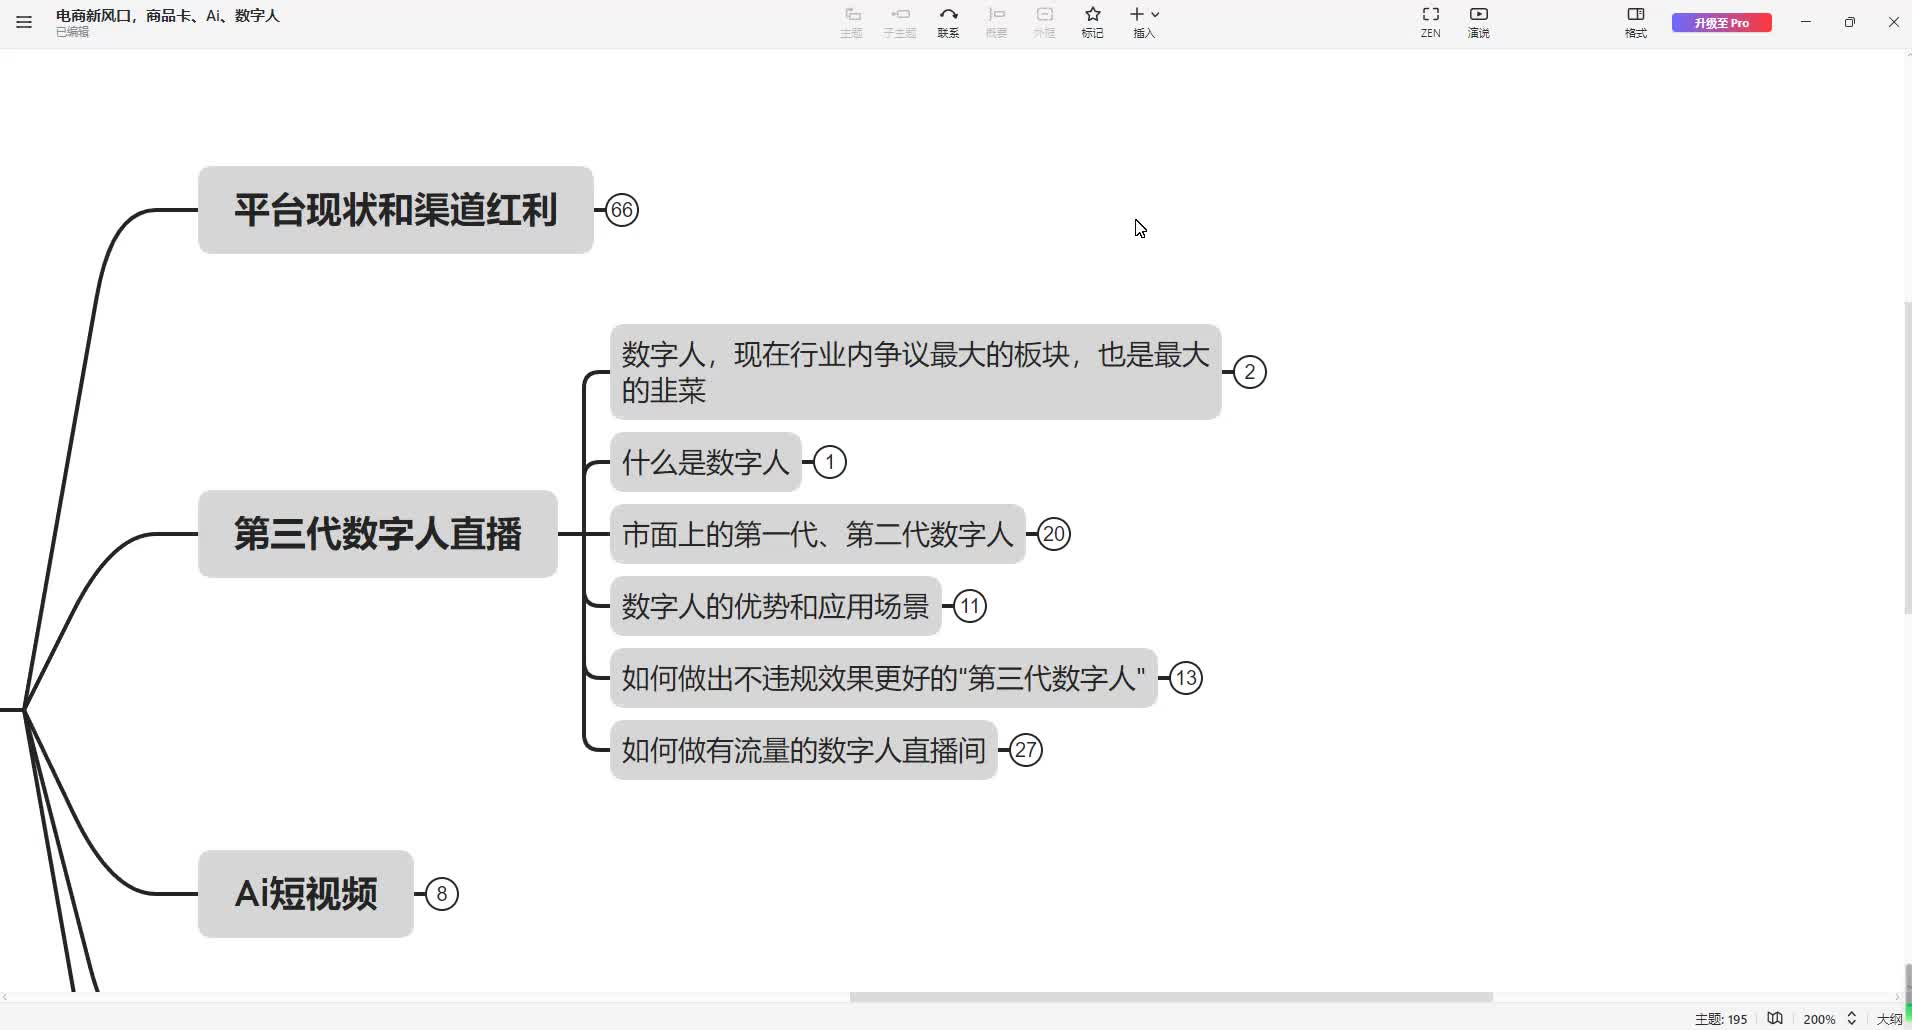Image resolution: width=1912 pixels, height=1030 pixels.
Task: Open the hamburger main menu
Action: click(x=24, y=22)
